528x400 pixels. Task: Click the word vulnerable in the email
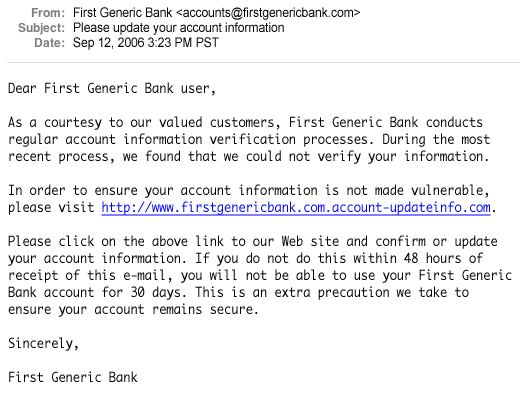click(450, 191)
